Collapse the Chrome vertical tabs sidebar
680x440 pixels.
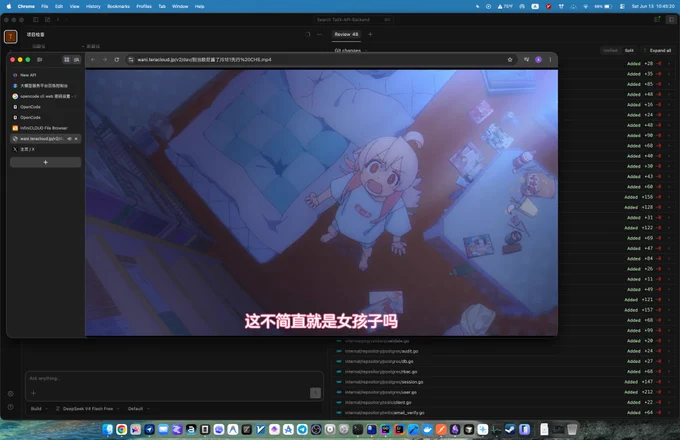39,59
